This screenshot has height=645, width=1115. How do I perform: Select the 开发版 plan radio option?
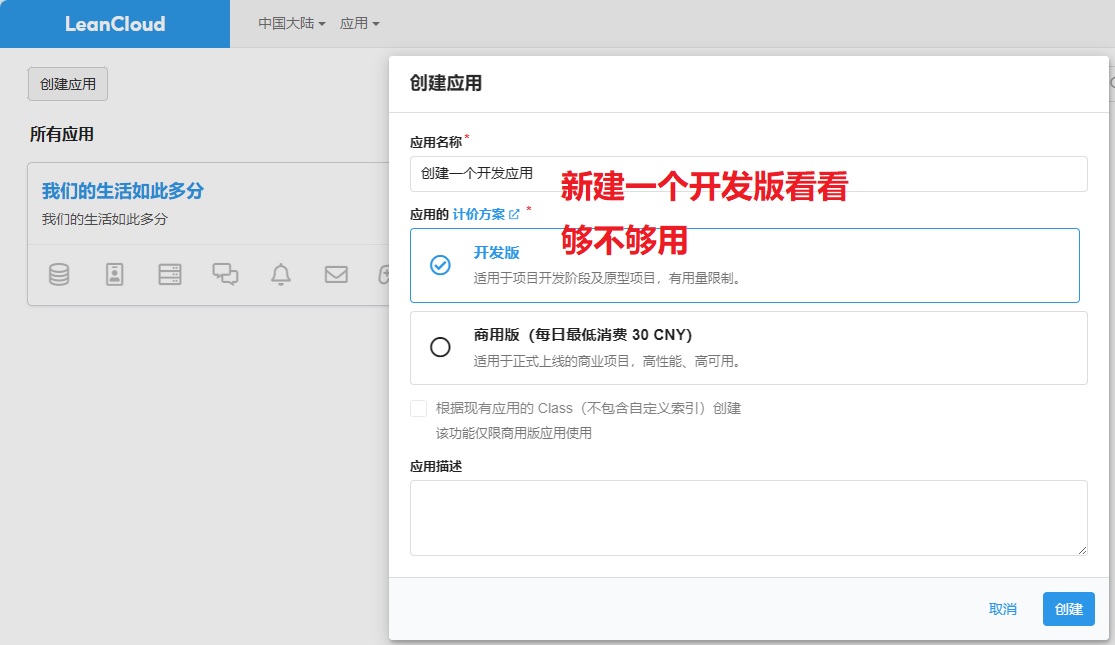(x=440, y=265)
